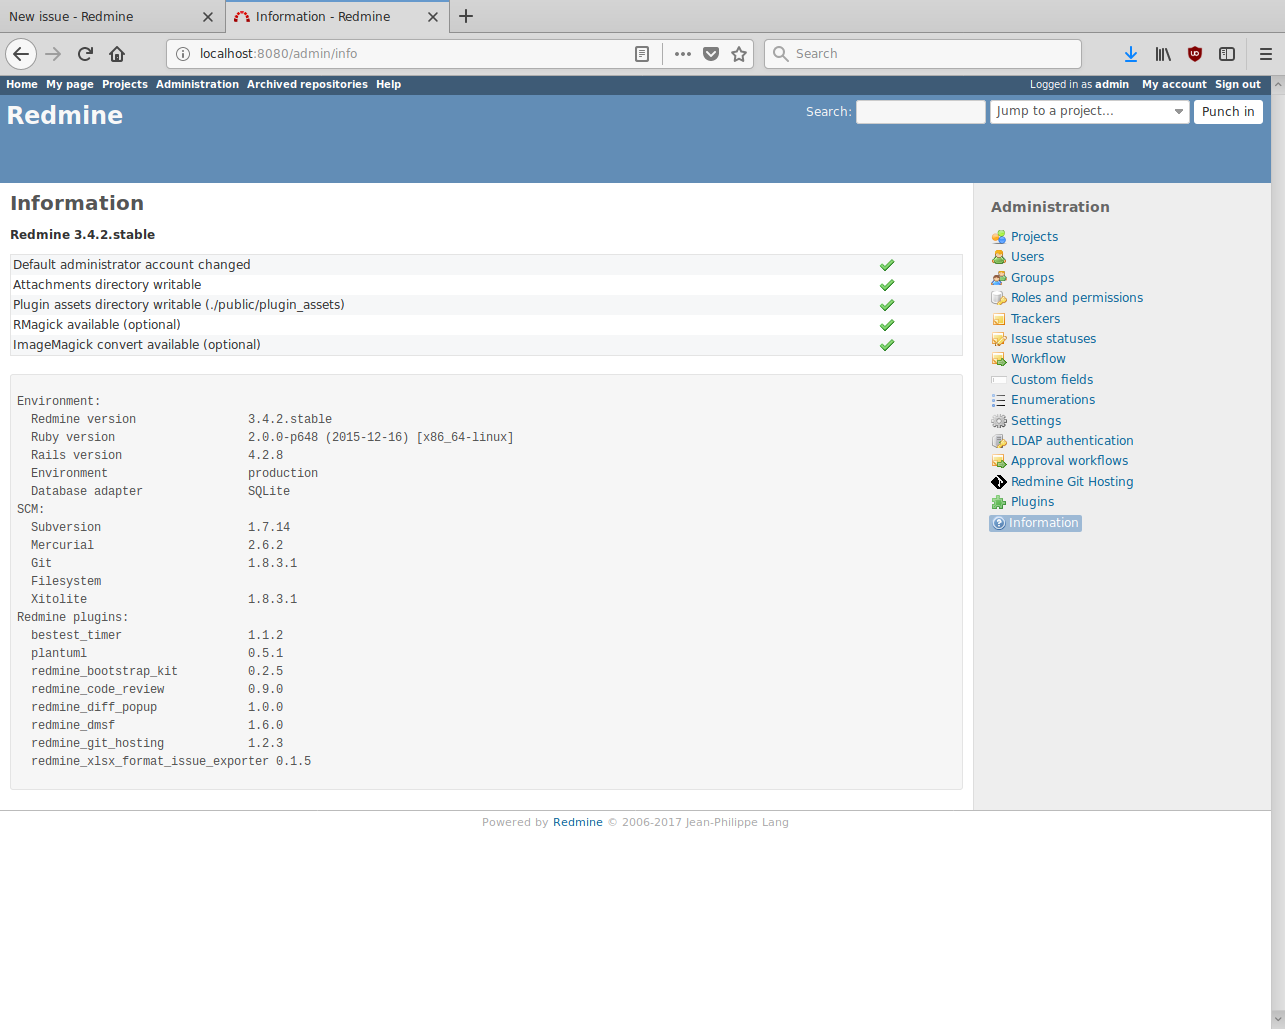Click the 'ImageMagick convert available (optional)' row
Screen dimensions: 1285x1029
click(486, 345)
